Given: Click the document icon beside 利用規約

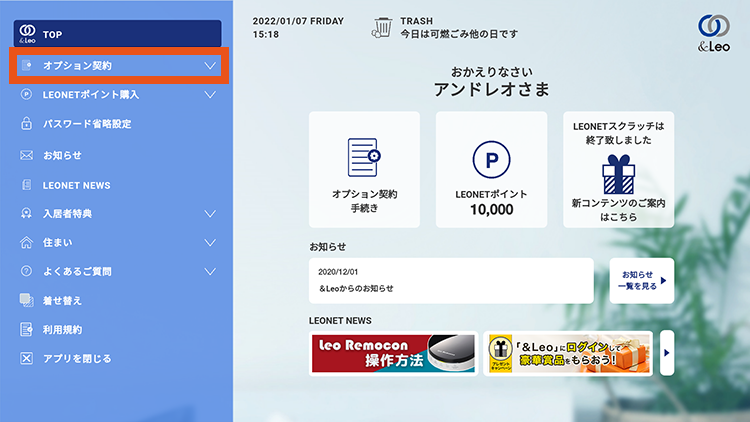Looking at the screenshot, I should [26, 329].
